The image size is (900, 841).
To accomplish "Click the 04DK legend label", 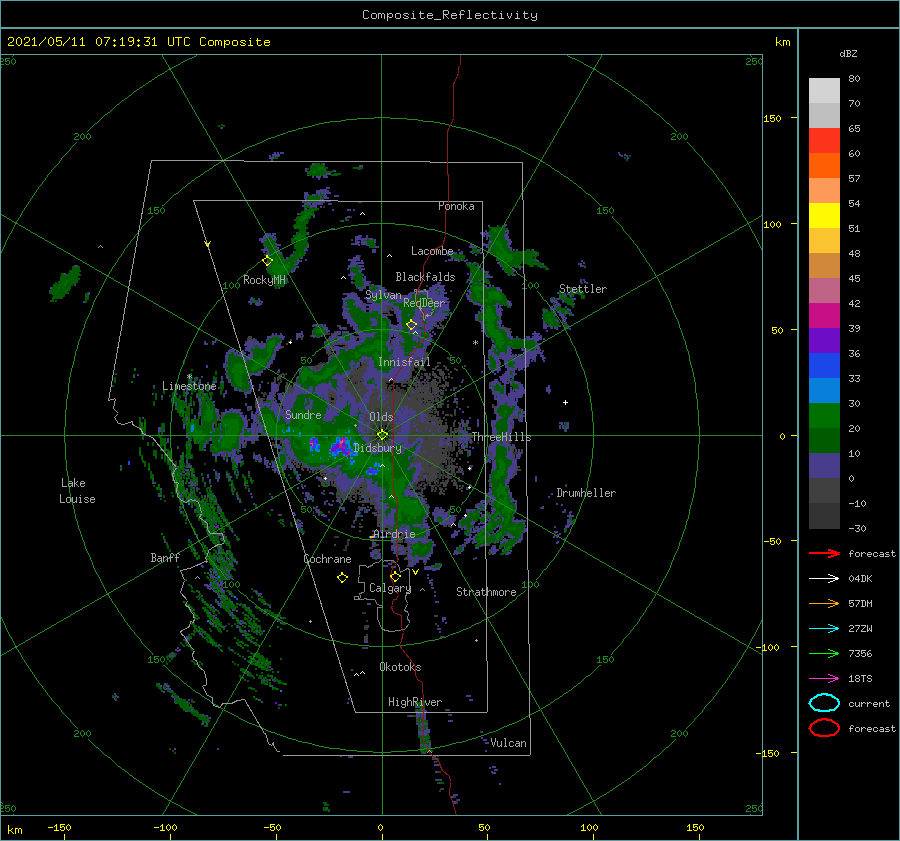I will coord(860,579).
